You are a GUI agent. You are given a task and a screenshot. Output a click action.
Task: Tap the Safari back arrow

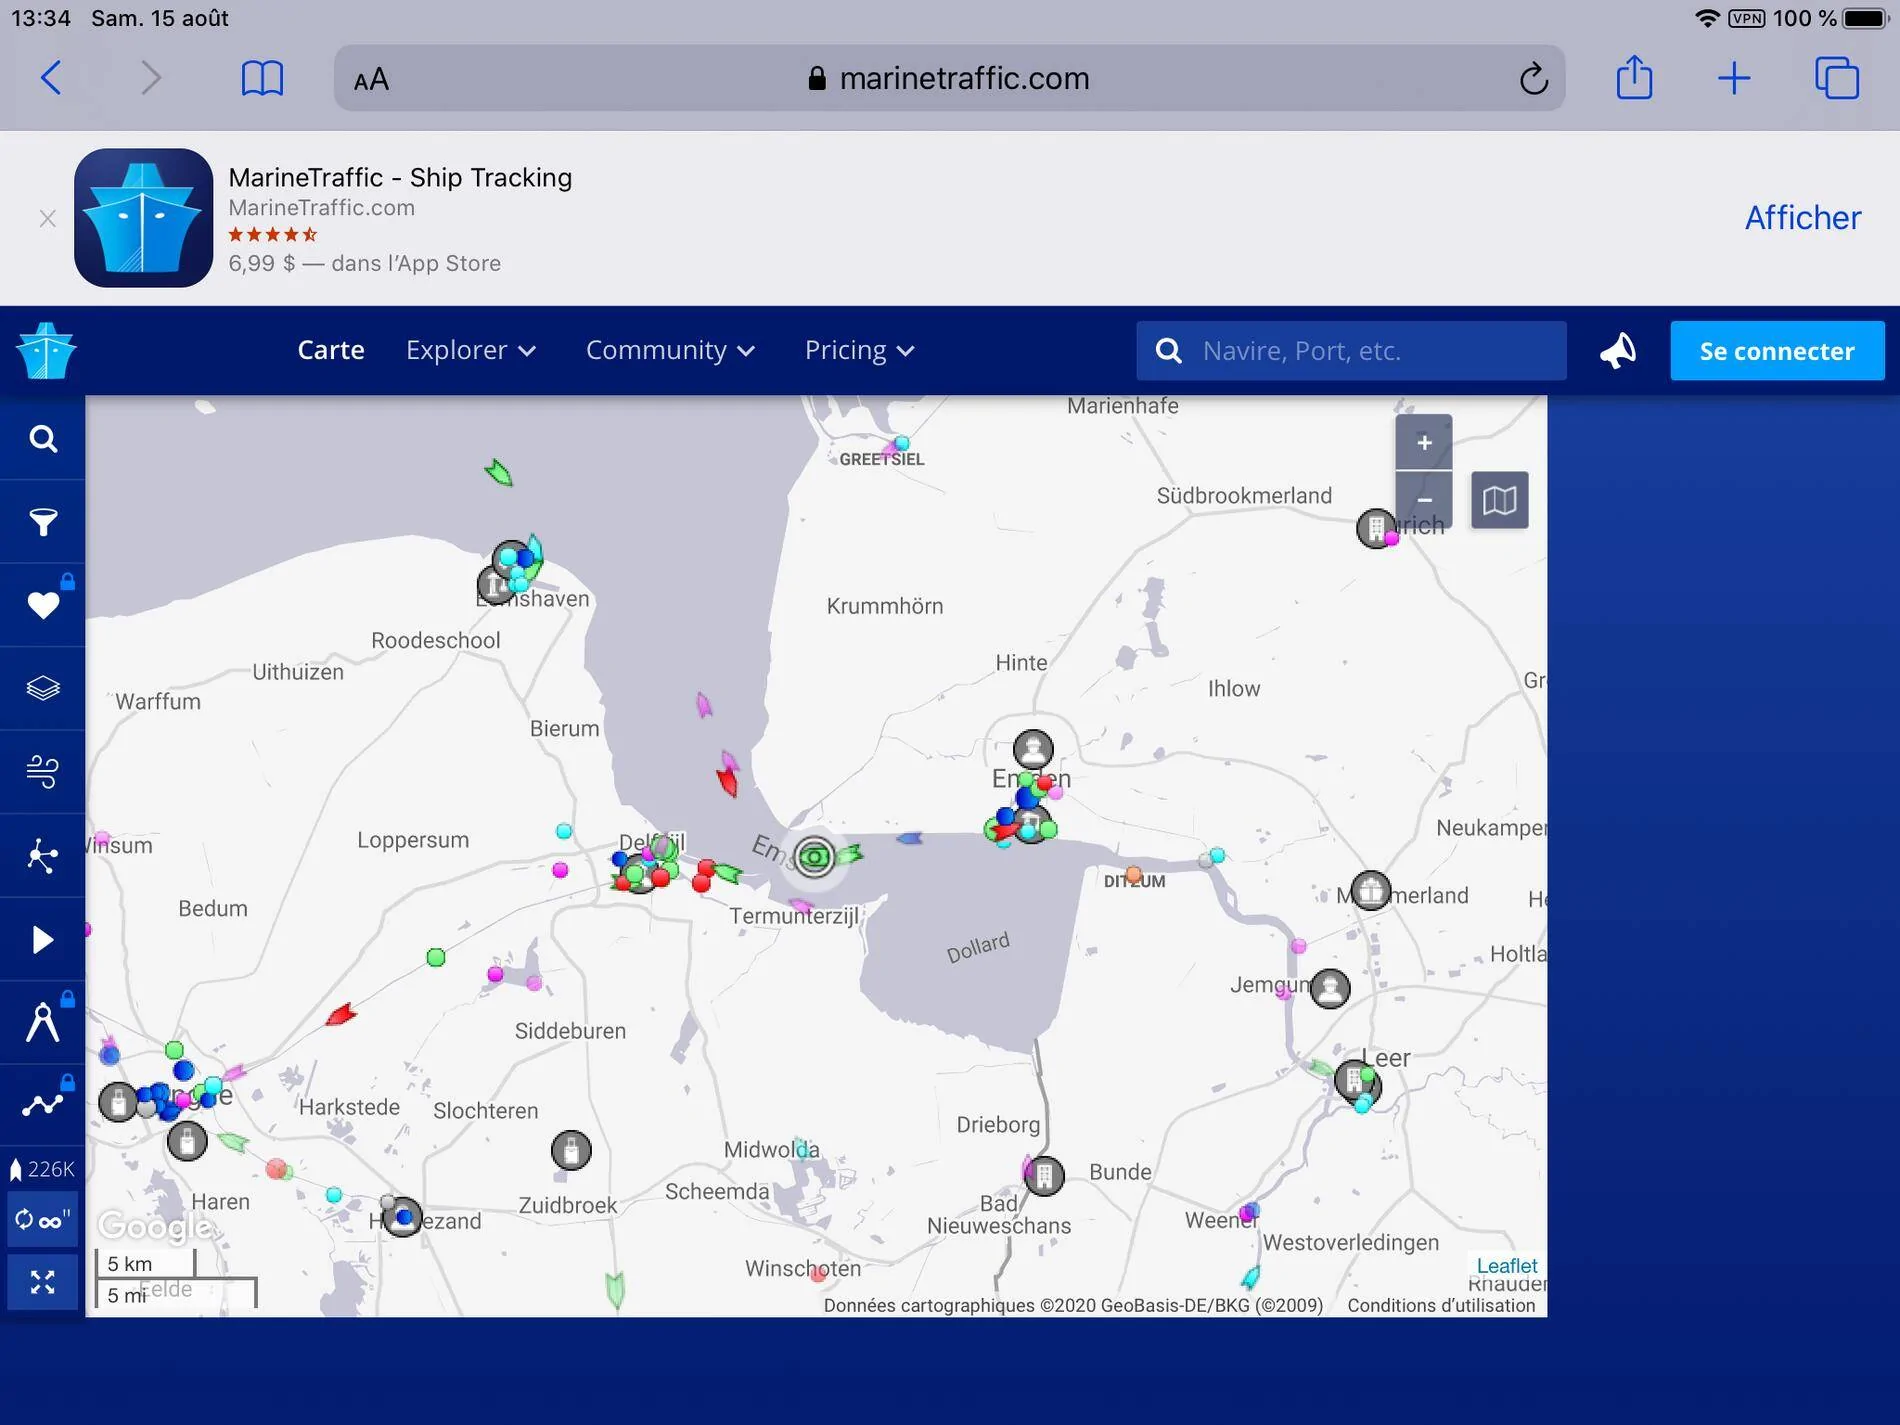(x=51, y=78)
